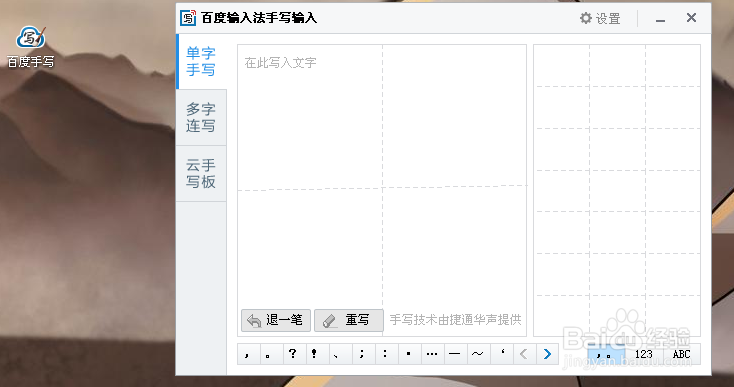The image size is (734, 387).
Task: Select the punctuation mode ，。 toggle
Action: [607, 354]
